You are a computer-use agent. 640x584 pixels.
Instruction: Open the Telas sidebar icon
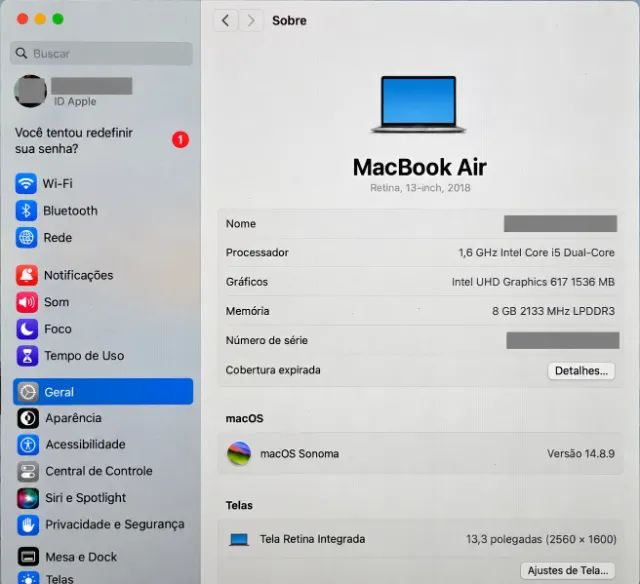click(28, 579)
